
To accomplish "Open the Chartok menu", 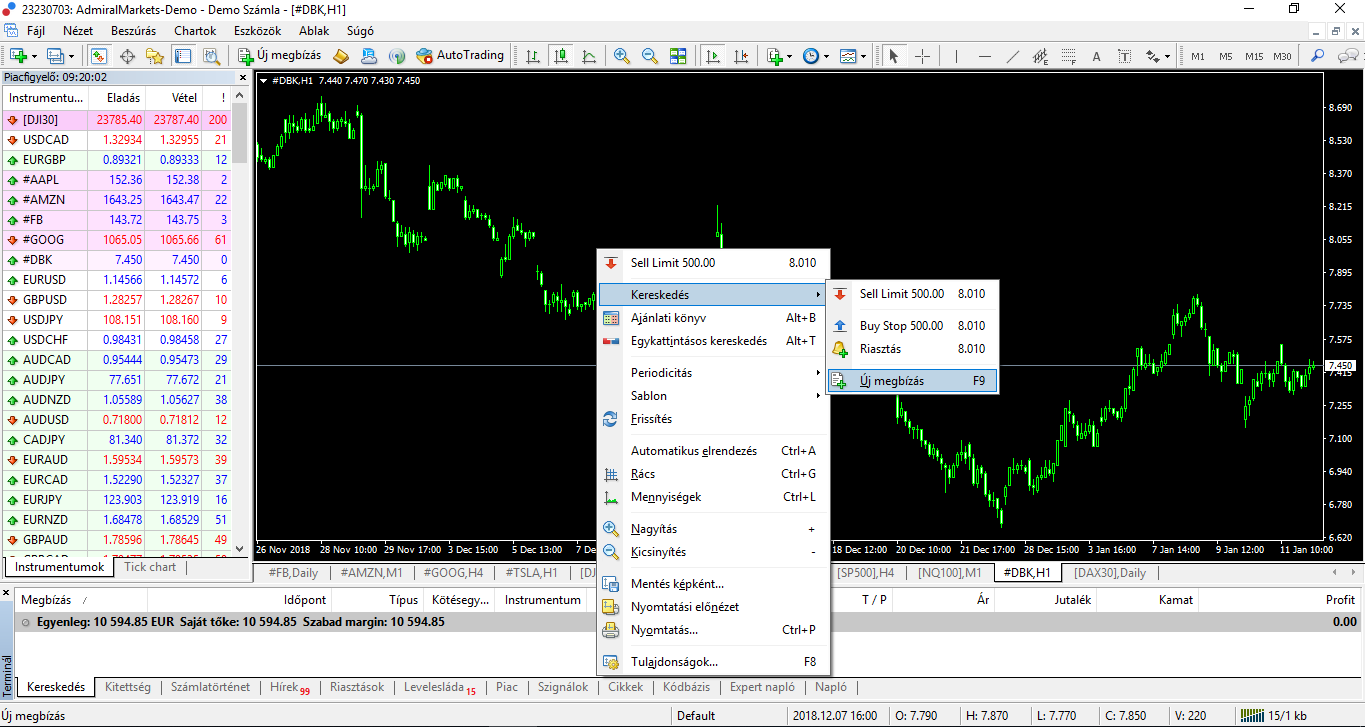I will (195, 31).
